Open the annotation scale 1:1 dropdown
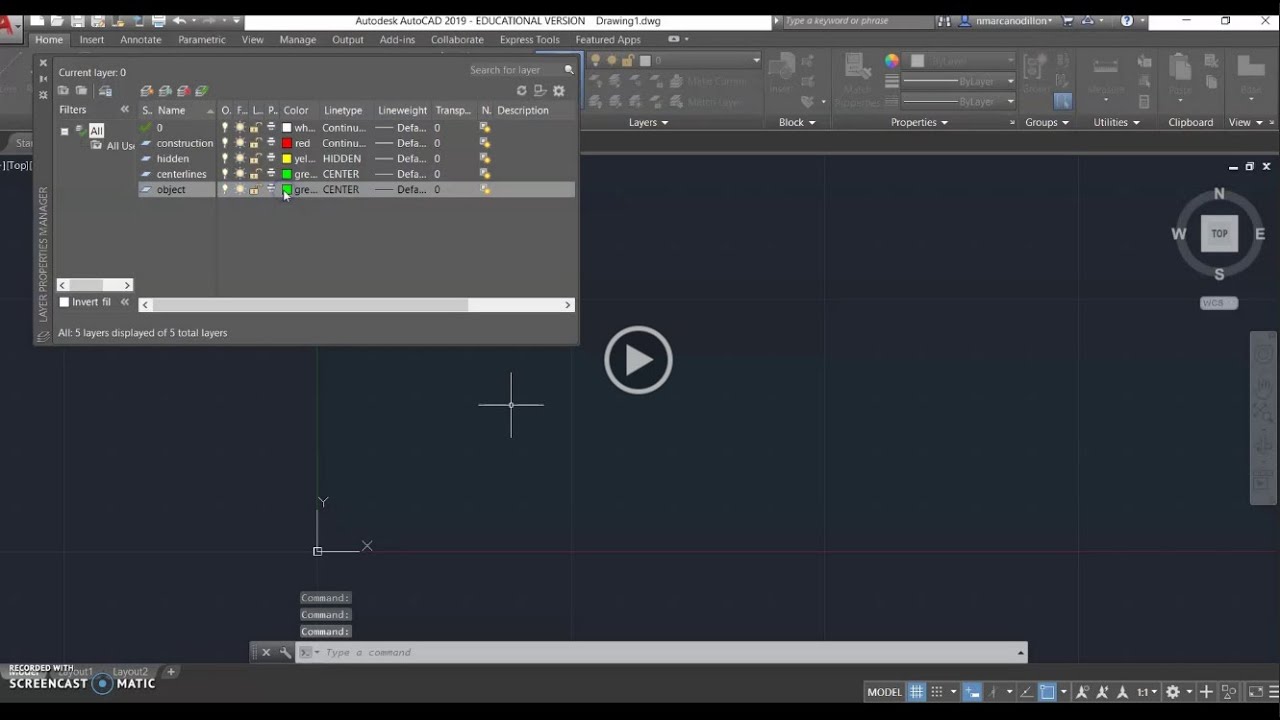 coord(1147,692)
